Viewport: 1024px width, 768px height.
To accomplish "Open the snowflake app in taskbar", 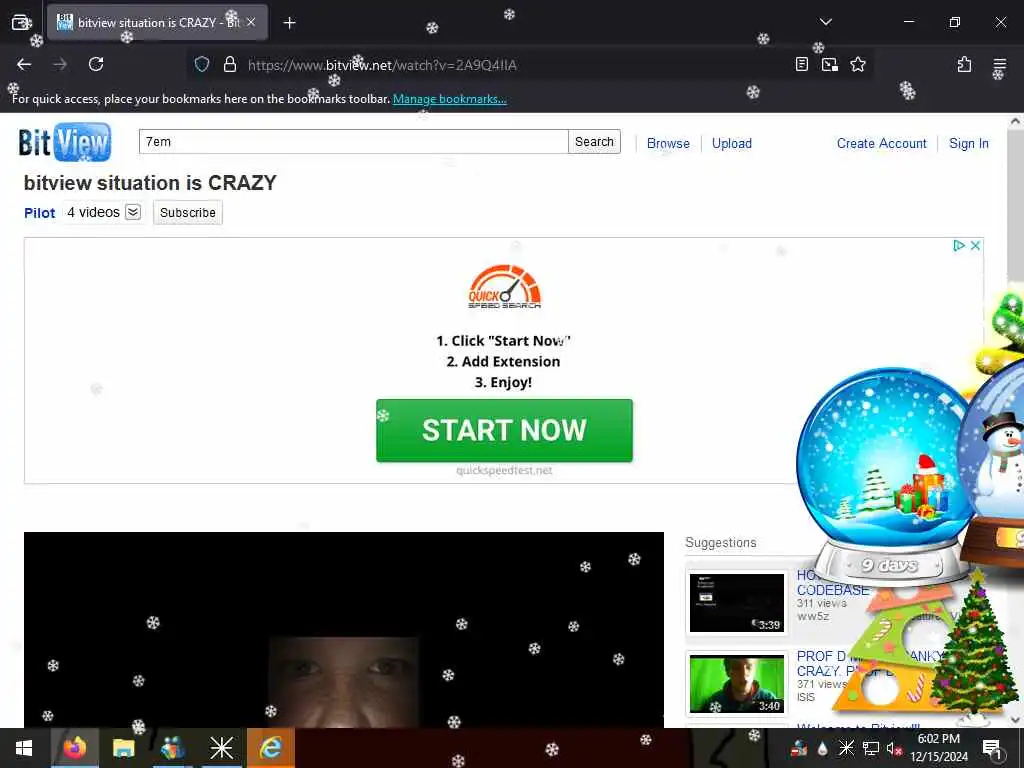I will (x=221, y=748).
